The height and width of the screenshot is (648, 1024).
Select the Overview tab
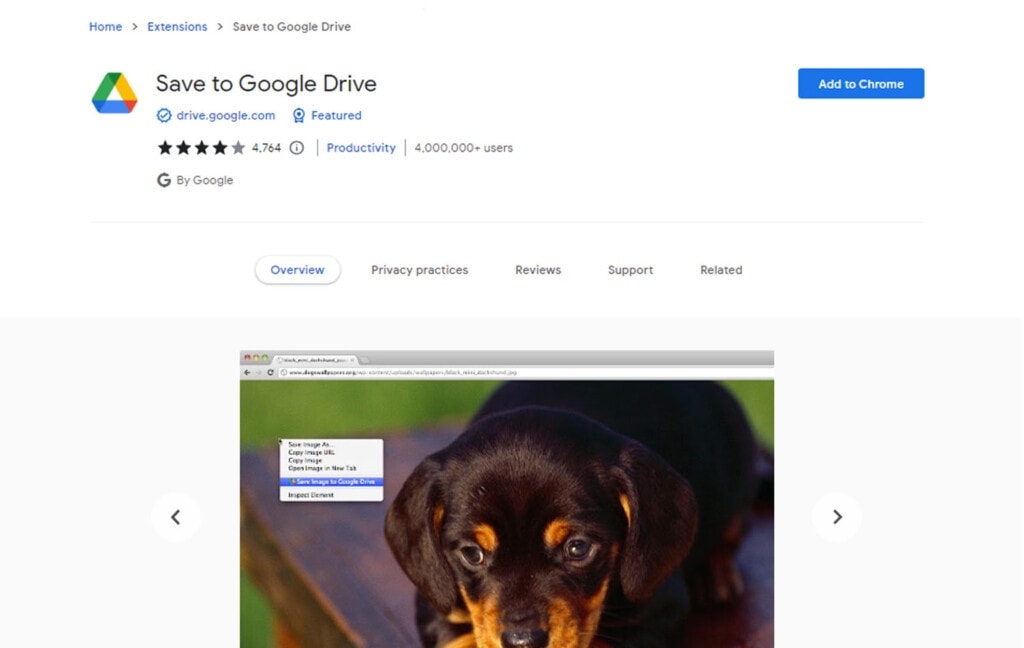pyautogui.click(x=297, y=270)
